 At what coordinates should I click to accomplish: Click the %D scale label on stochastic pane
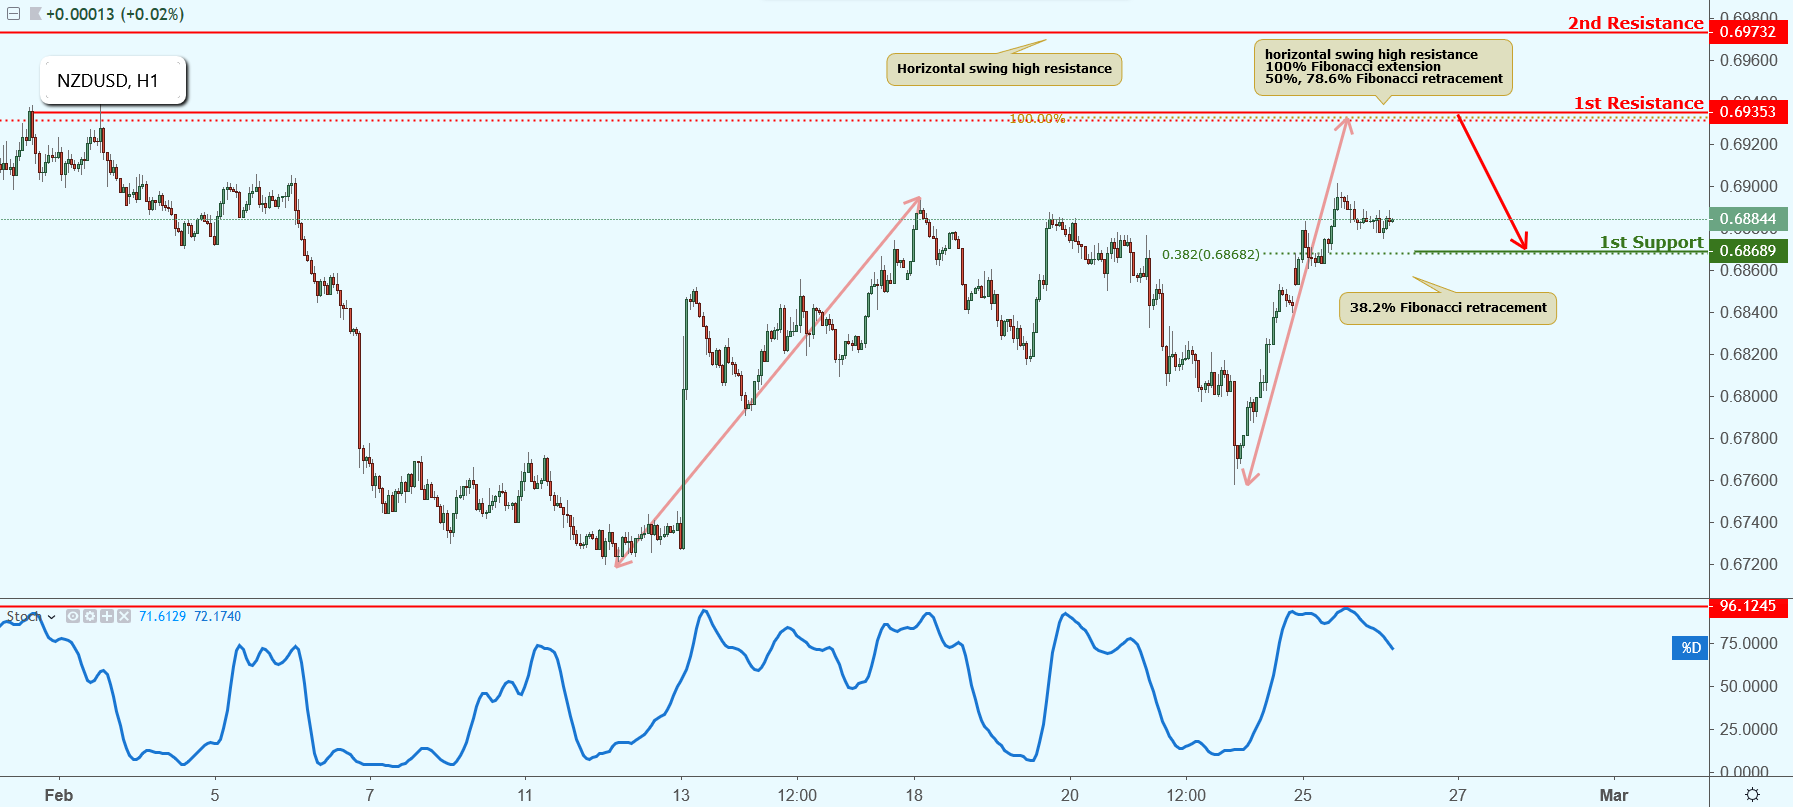(1689, 648)
